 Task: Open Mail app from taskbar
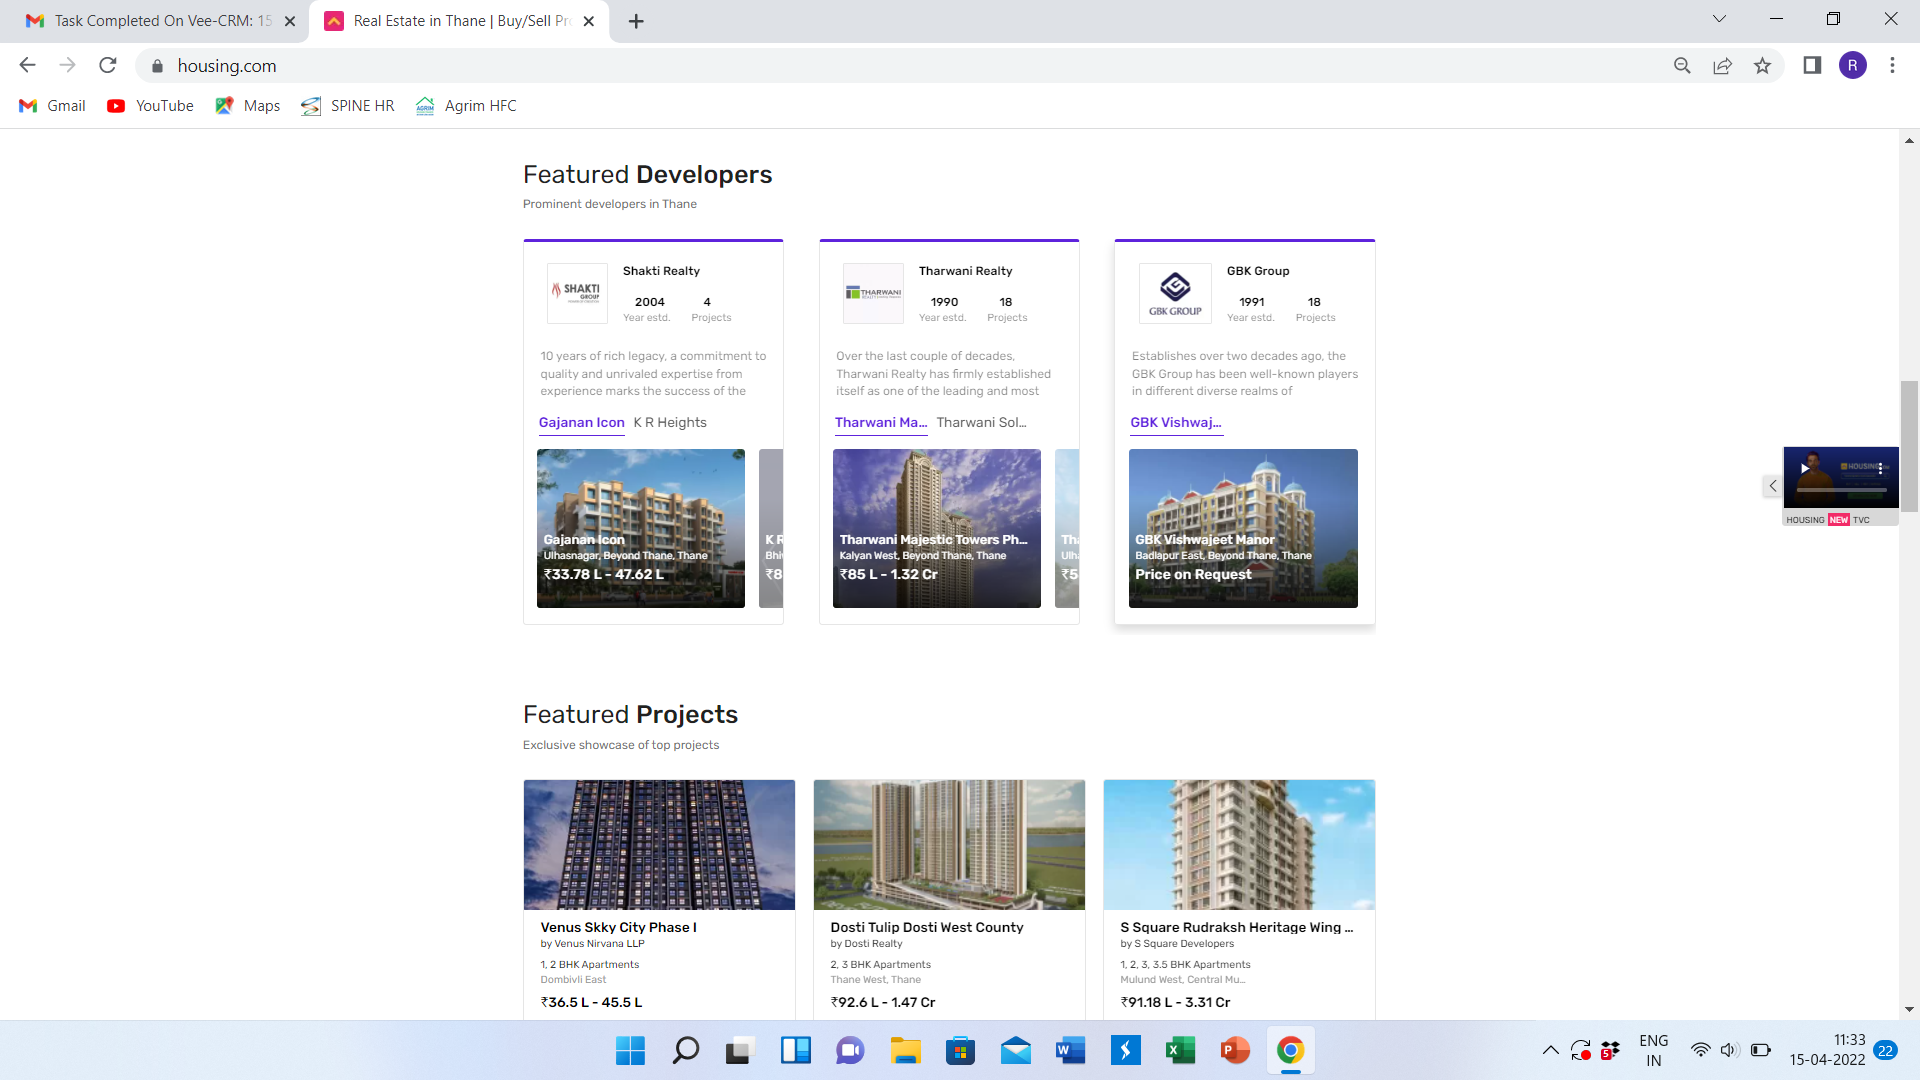pos(1015,1051)
